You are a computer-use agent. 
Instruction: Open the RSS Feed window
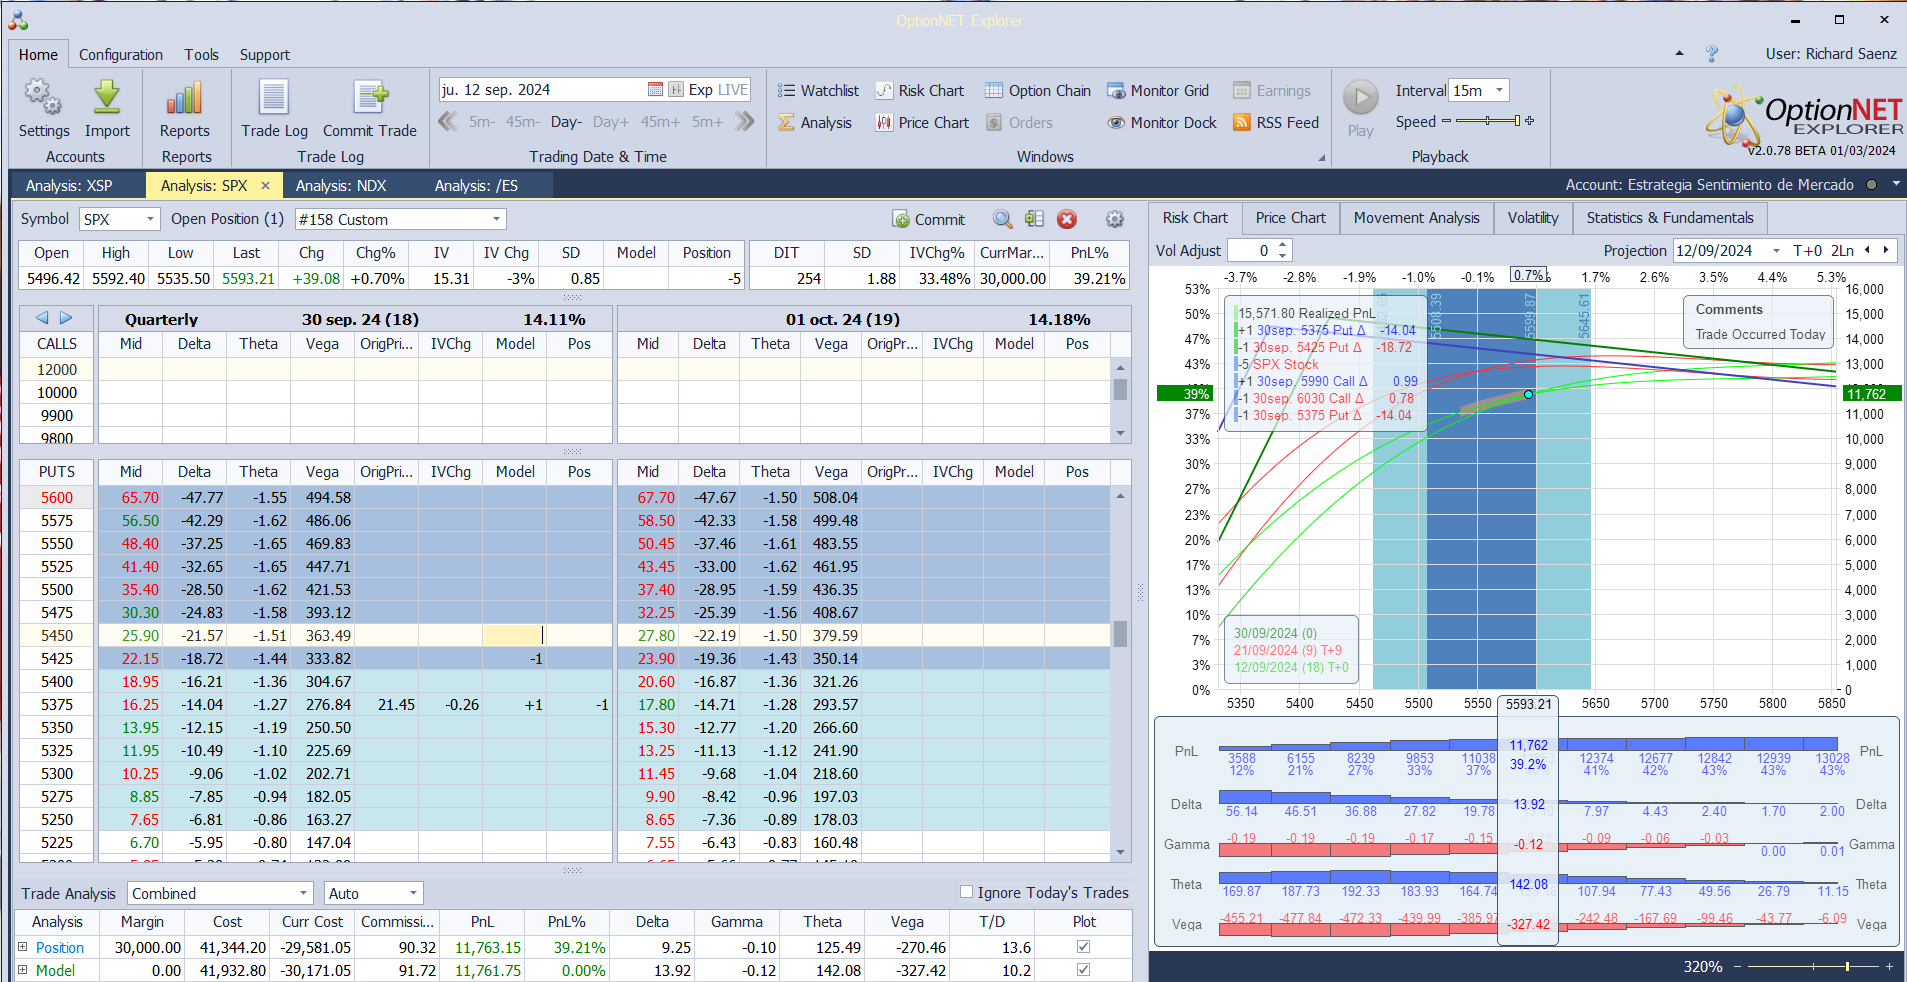tap(1276, 123)
